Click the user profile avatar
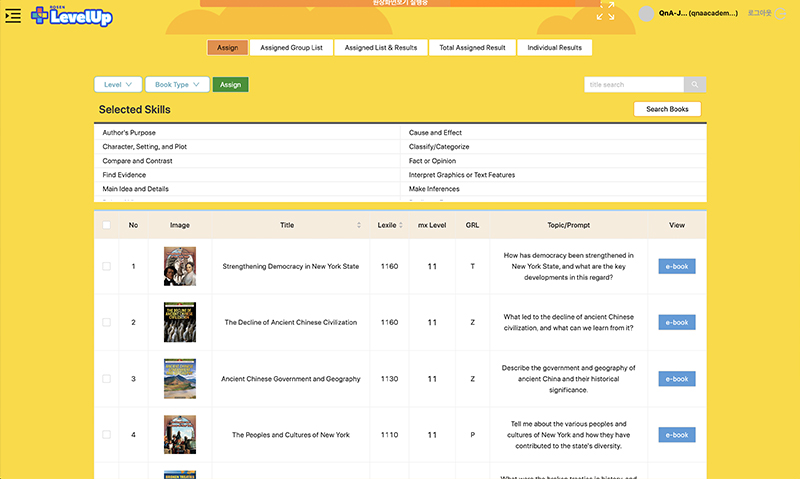Viewport: 800px width, 479px height. point(647,14)
